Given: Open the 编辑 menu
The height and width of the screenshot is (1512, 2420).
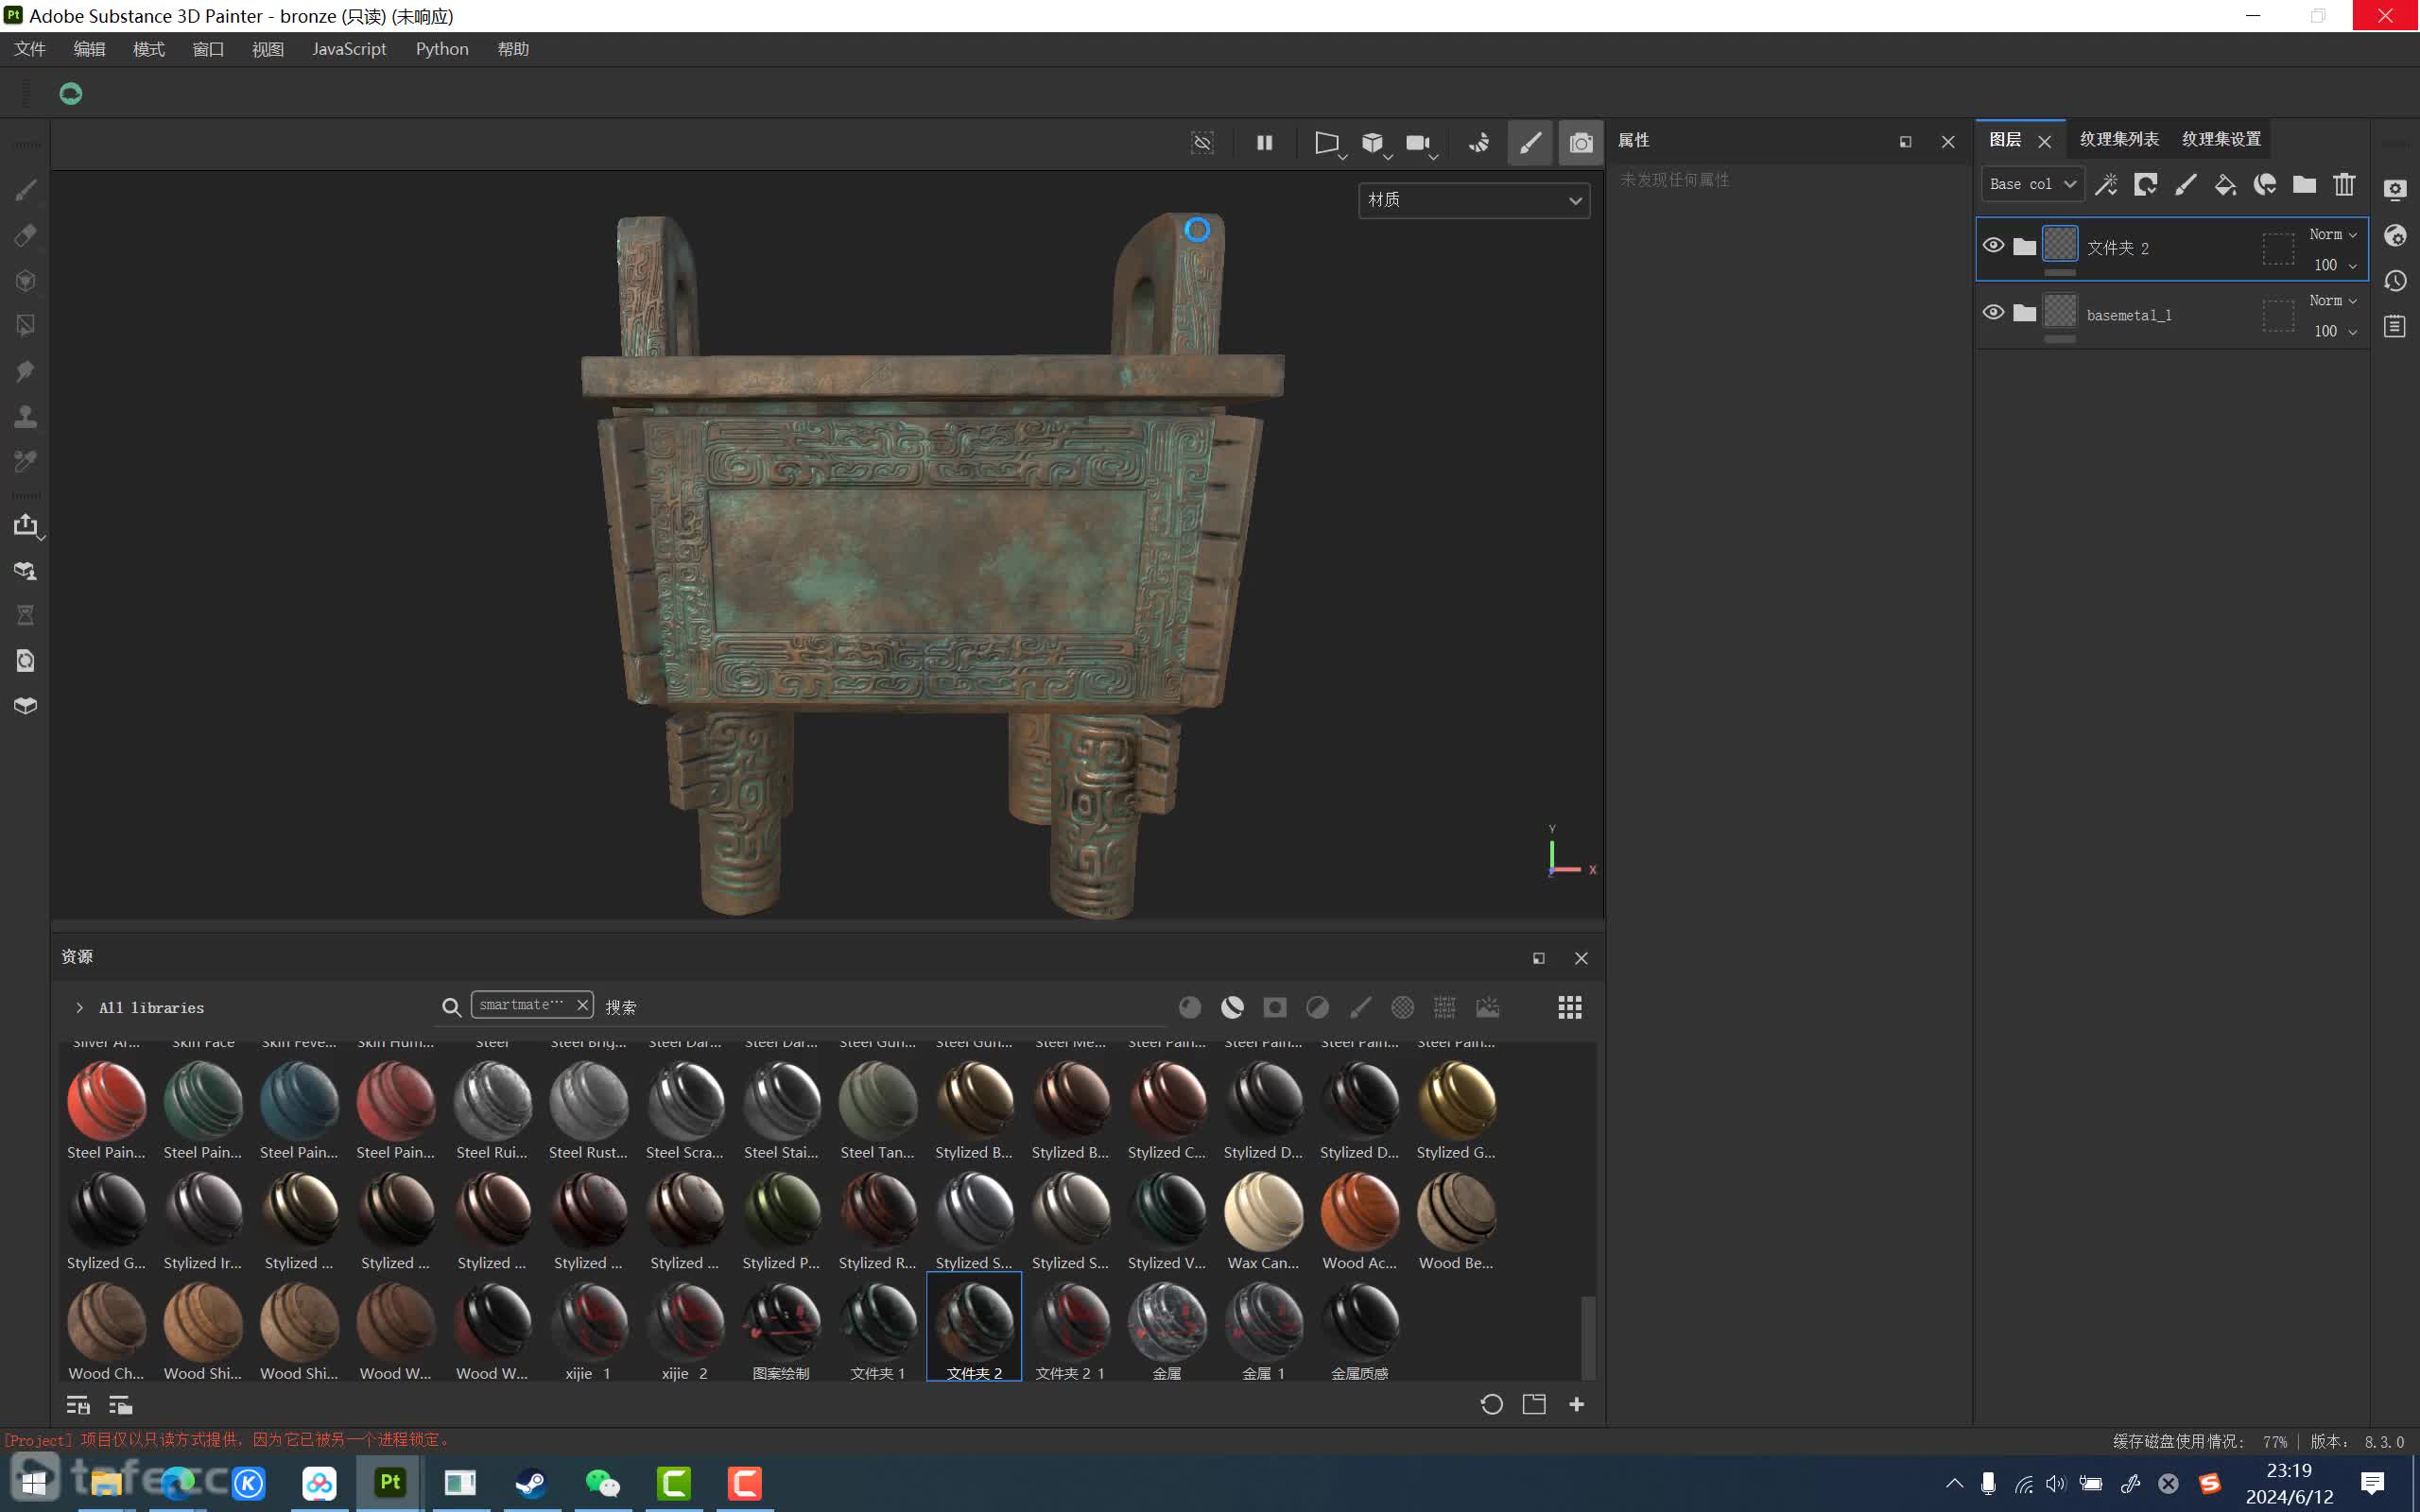Looking at the screenshot, I should (x=89, y=49).
